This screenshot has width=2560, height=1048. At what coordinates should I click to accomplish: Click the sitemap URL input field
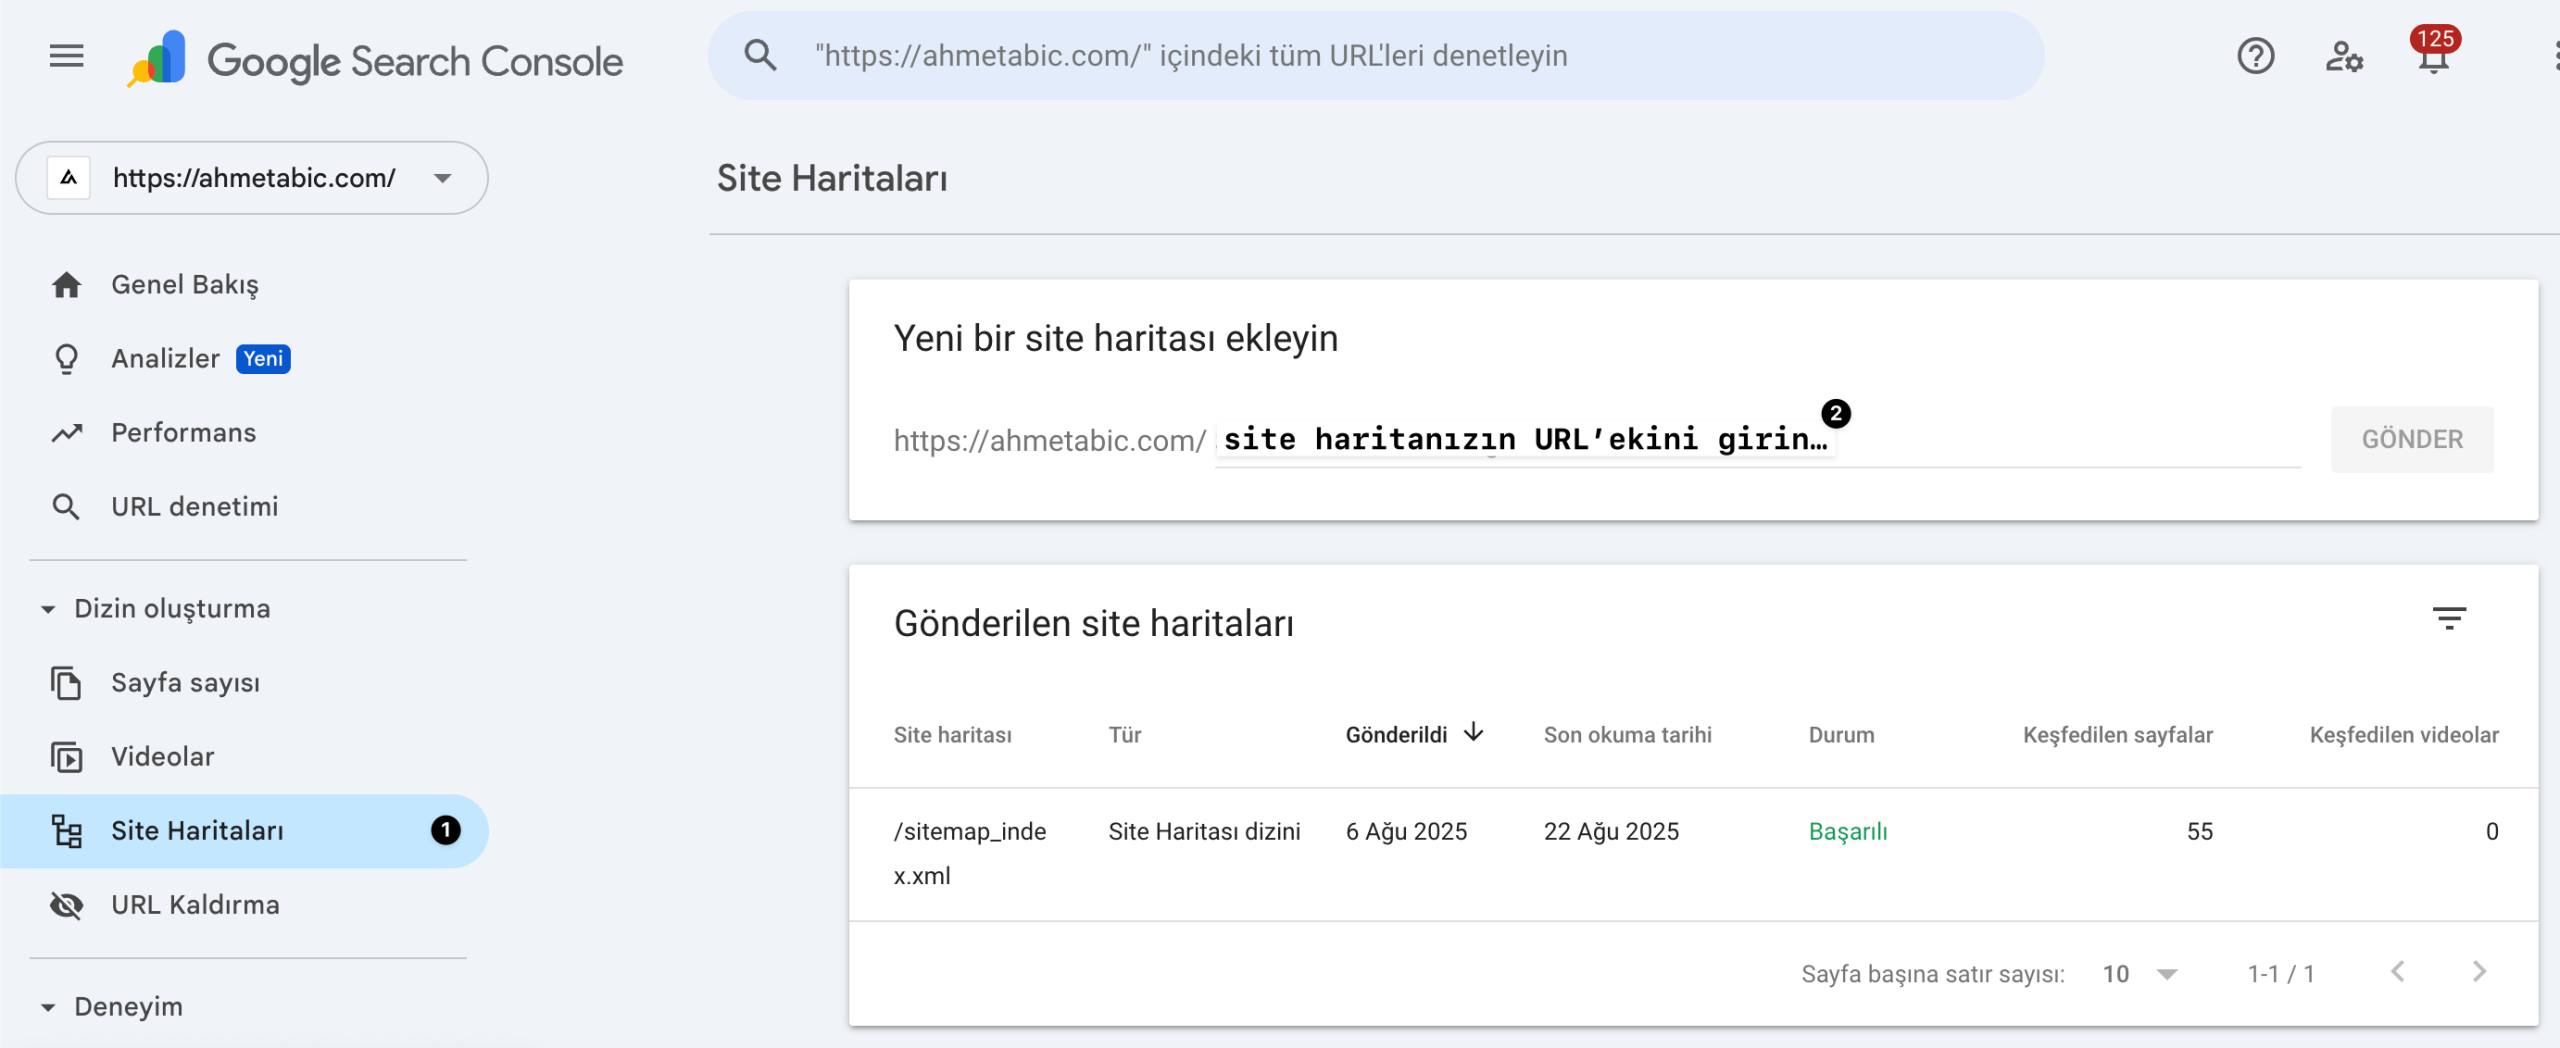tap(1758, 440)
